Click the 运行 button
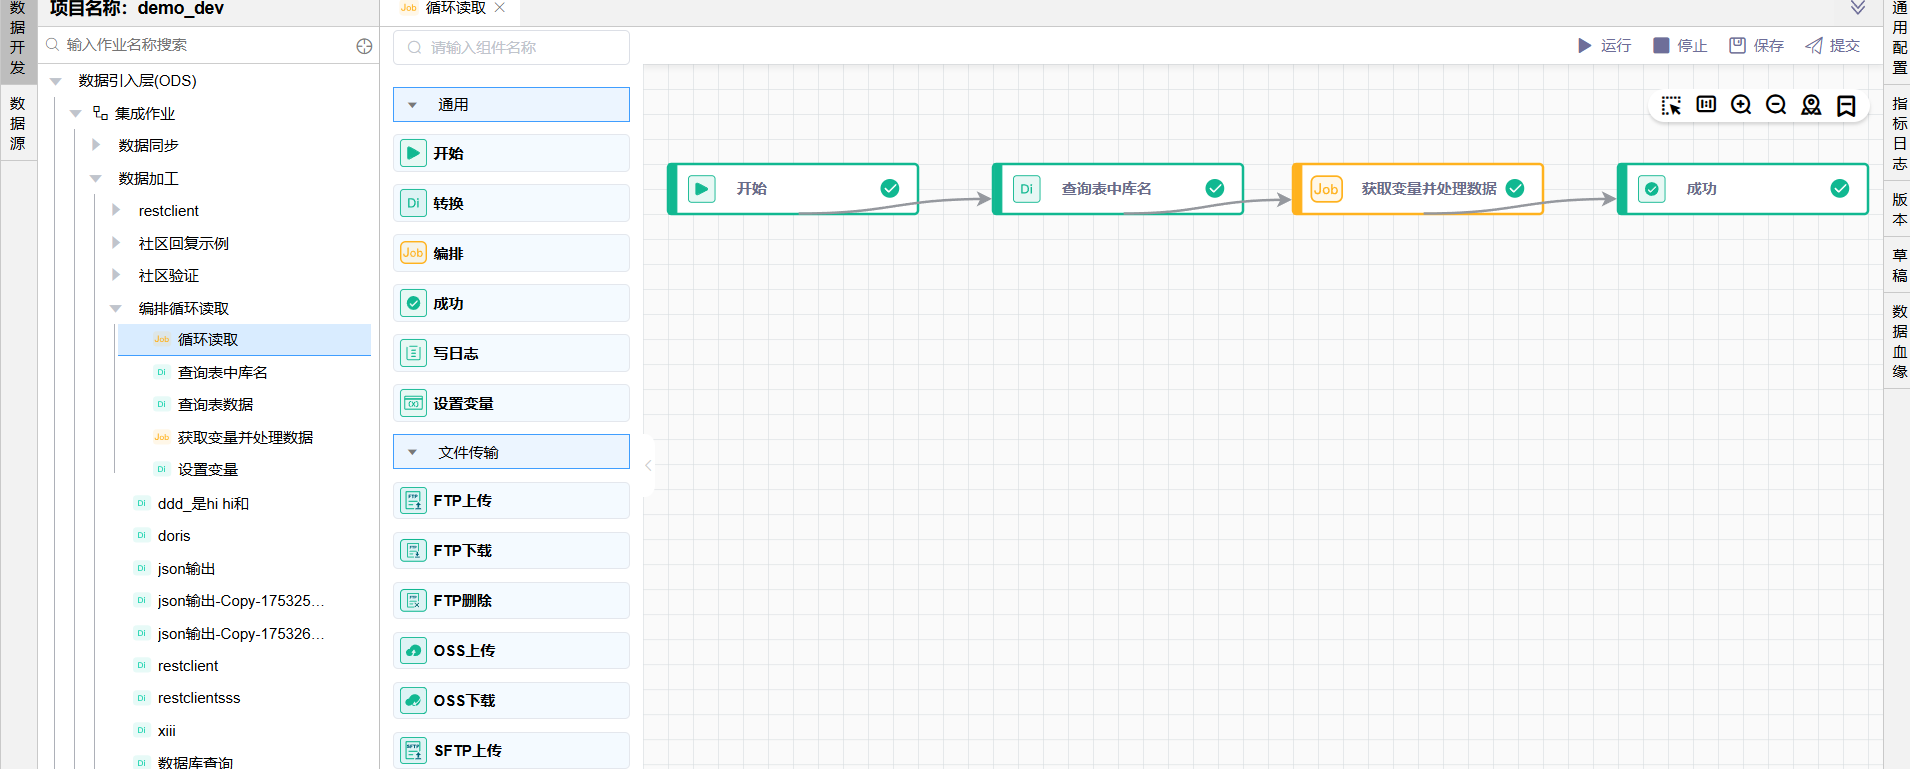1910x769 pixels. [x=1604, y=46]
